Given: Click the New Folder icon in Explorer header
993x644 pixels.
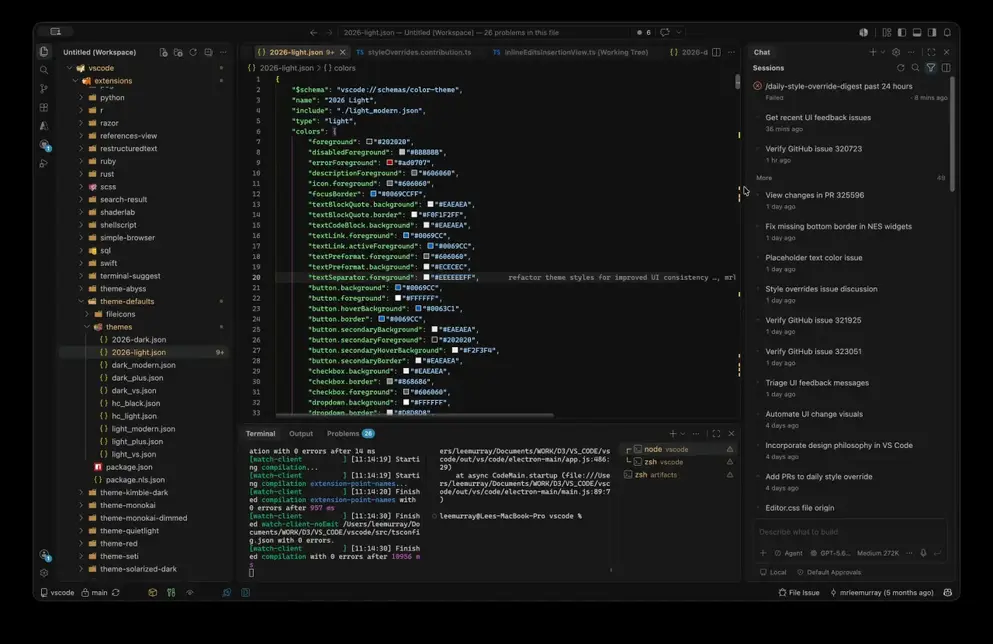Looking at the screenshot, I should coord(178,53).
